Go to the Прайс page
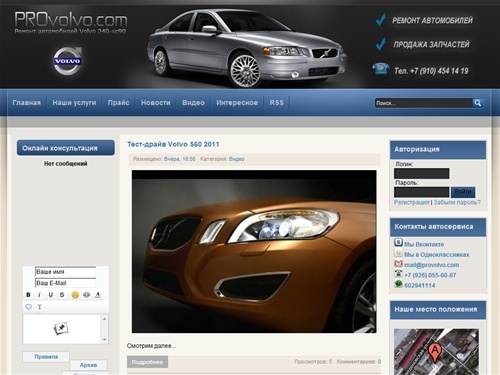Screen dimensions: 500x375 (118, 103)
